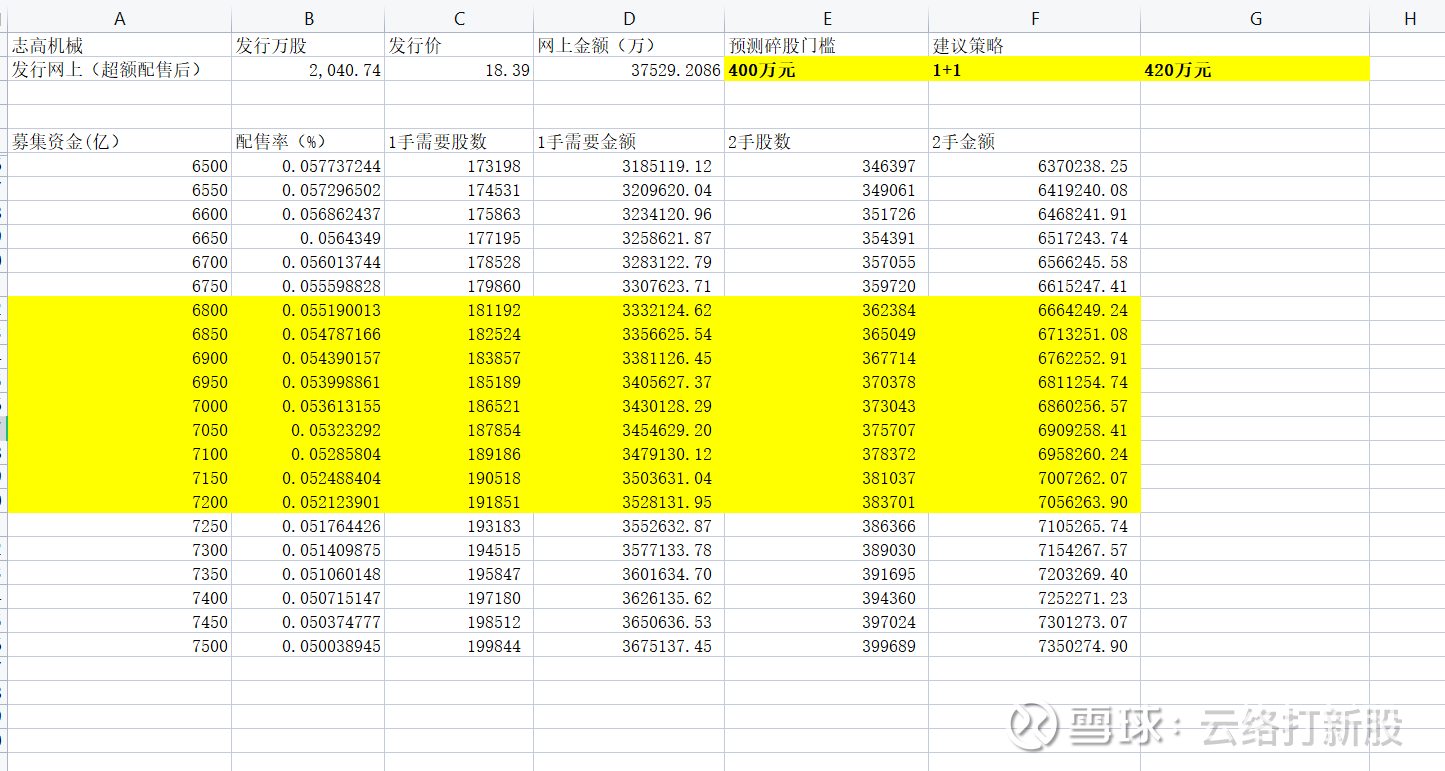The image size is (1445, 771).
Task: Click the highlighted 1+1 strategy cell
Action: click(x=1035, y=69)
